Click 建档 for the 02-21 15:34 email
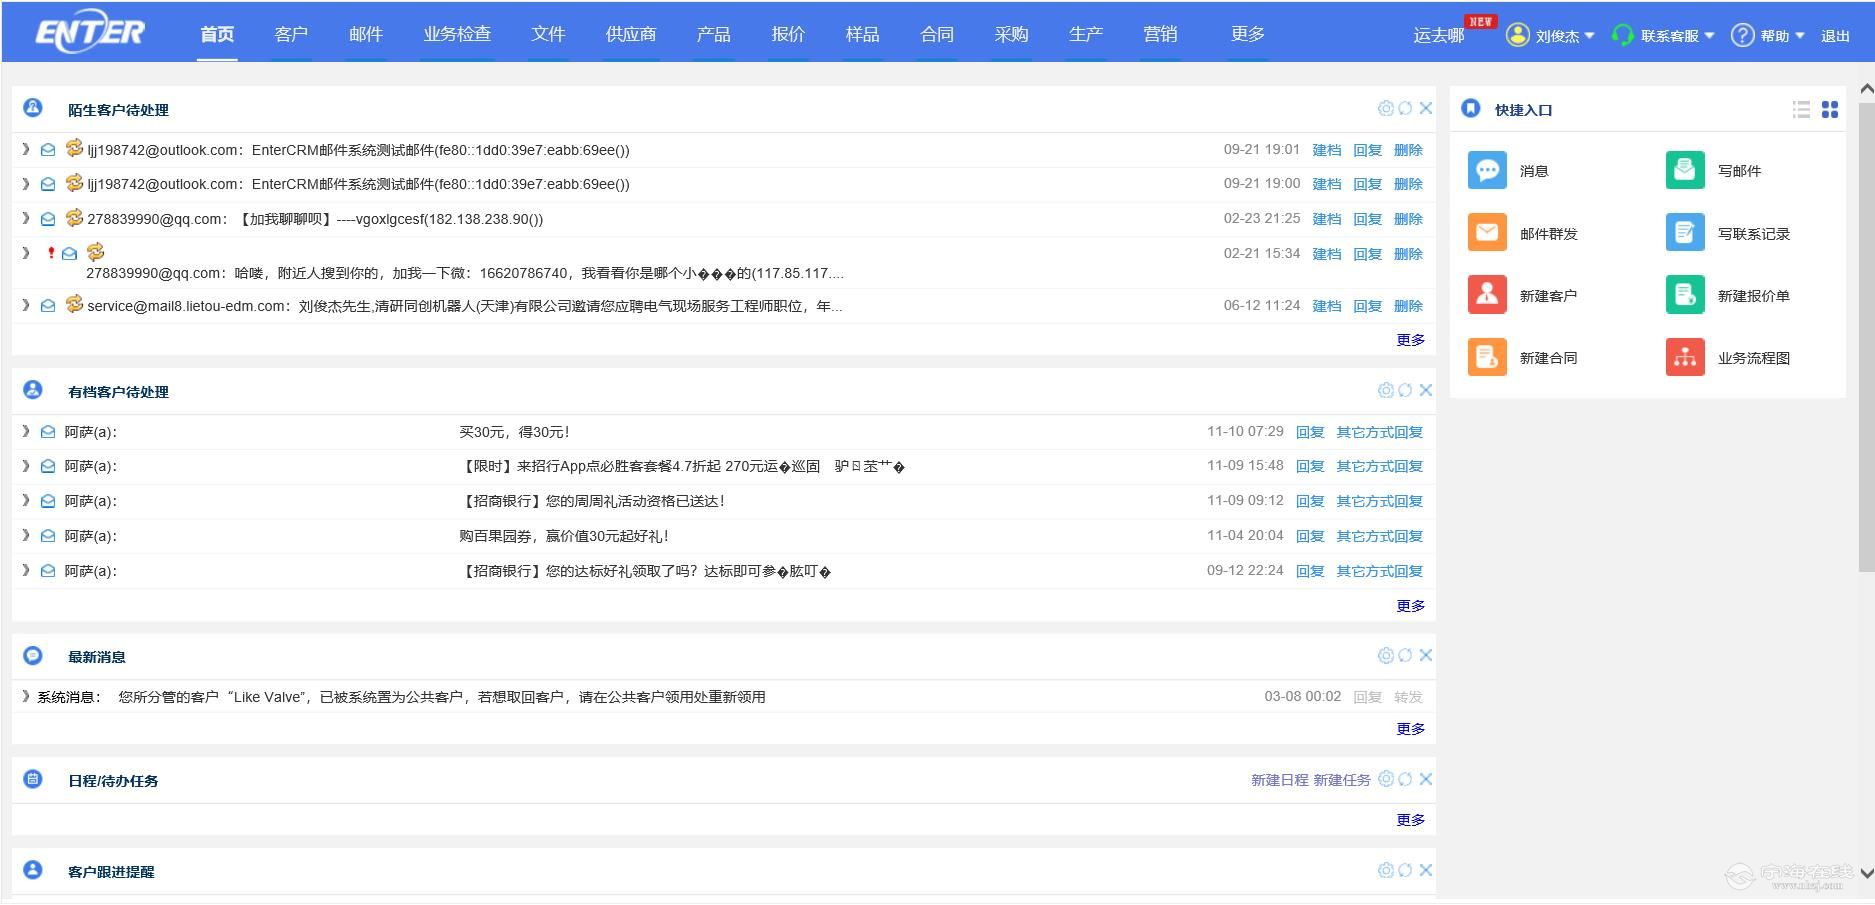The height and width of the screenshot is (905, 1875). [1327, 254]
